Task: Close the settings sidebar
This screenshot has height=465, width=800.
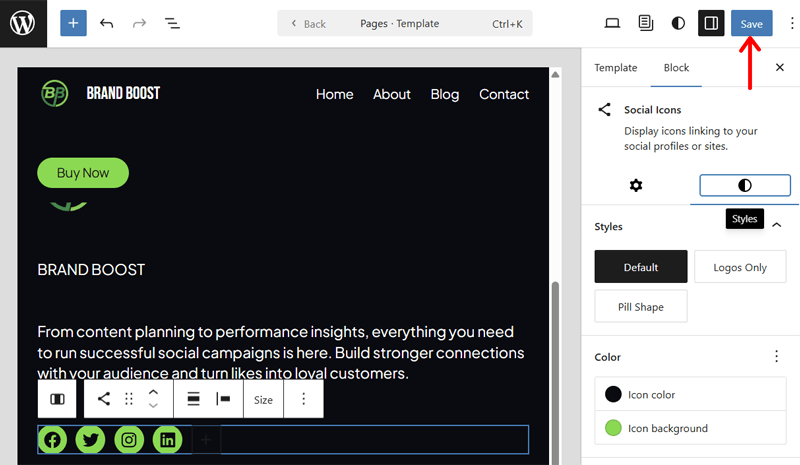Action: click(x=780, y=67)
